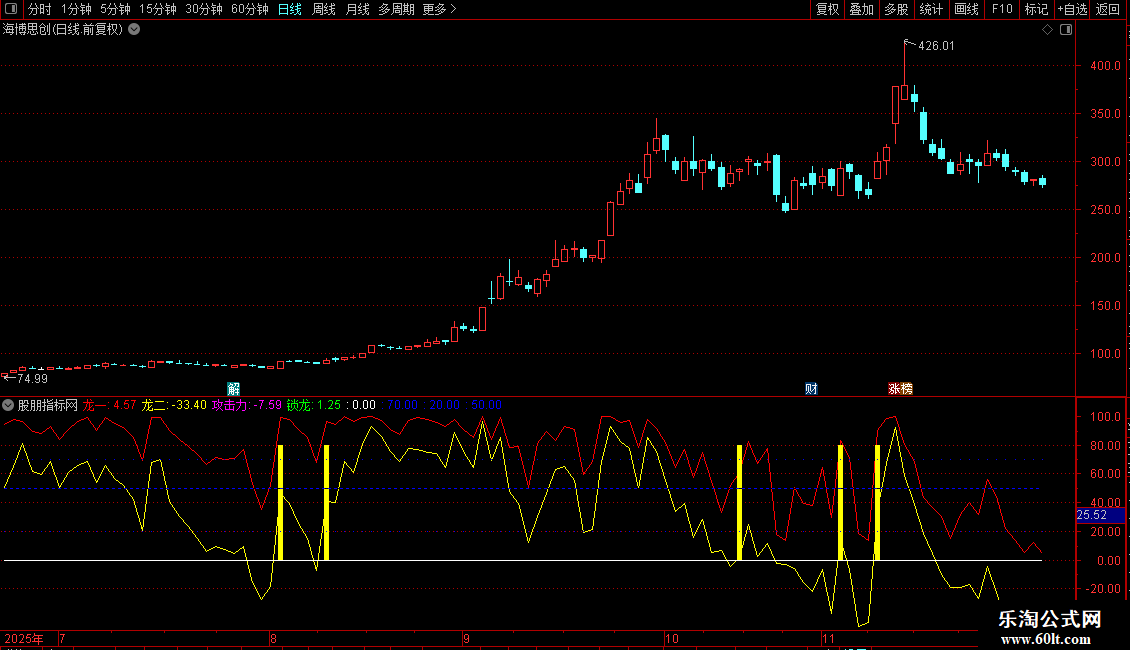The image size is (1130, 650).
Task: Toggle the right side panel icon
Action: [x=1066, y=30]
